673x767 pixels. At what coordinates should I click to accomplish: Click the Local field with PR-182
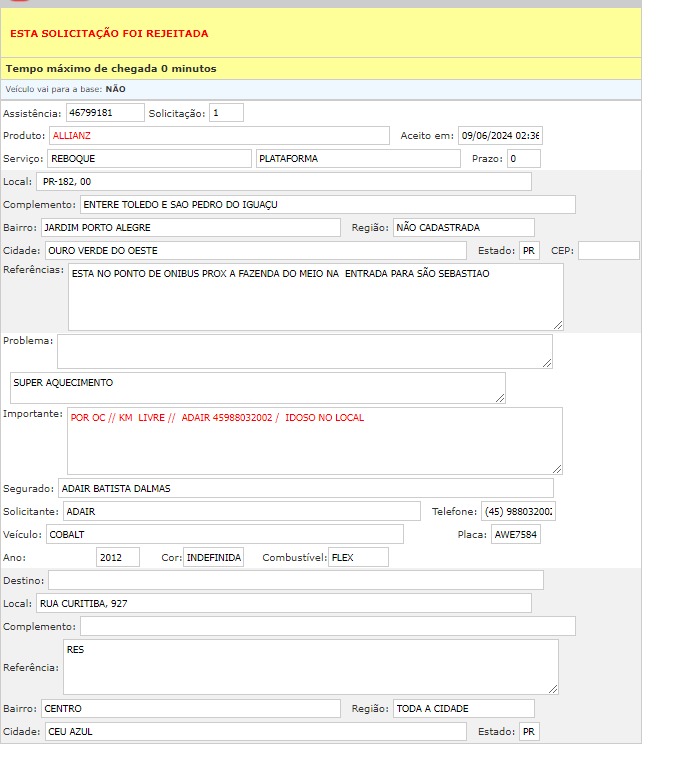283,182
